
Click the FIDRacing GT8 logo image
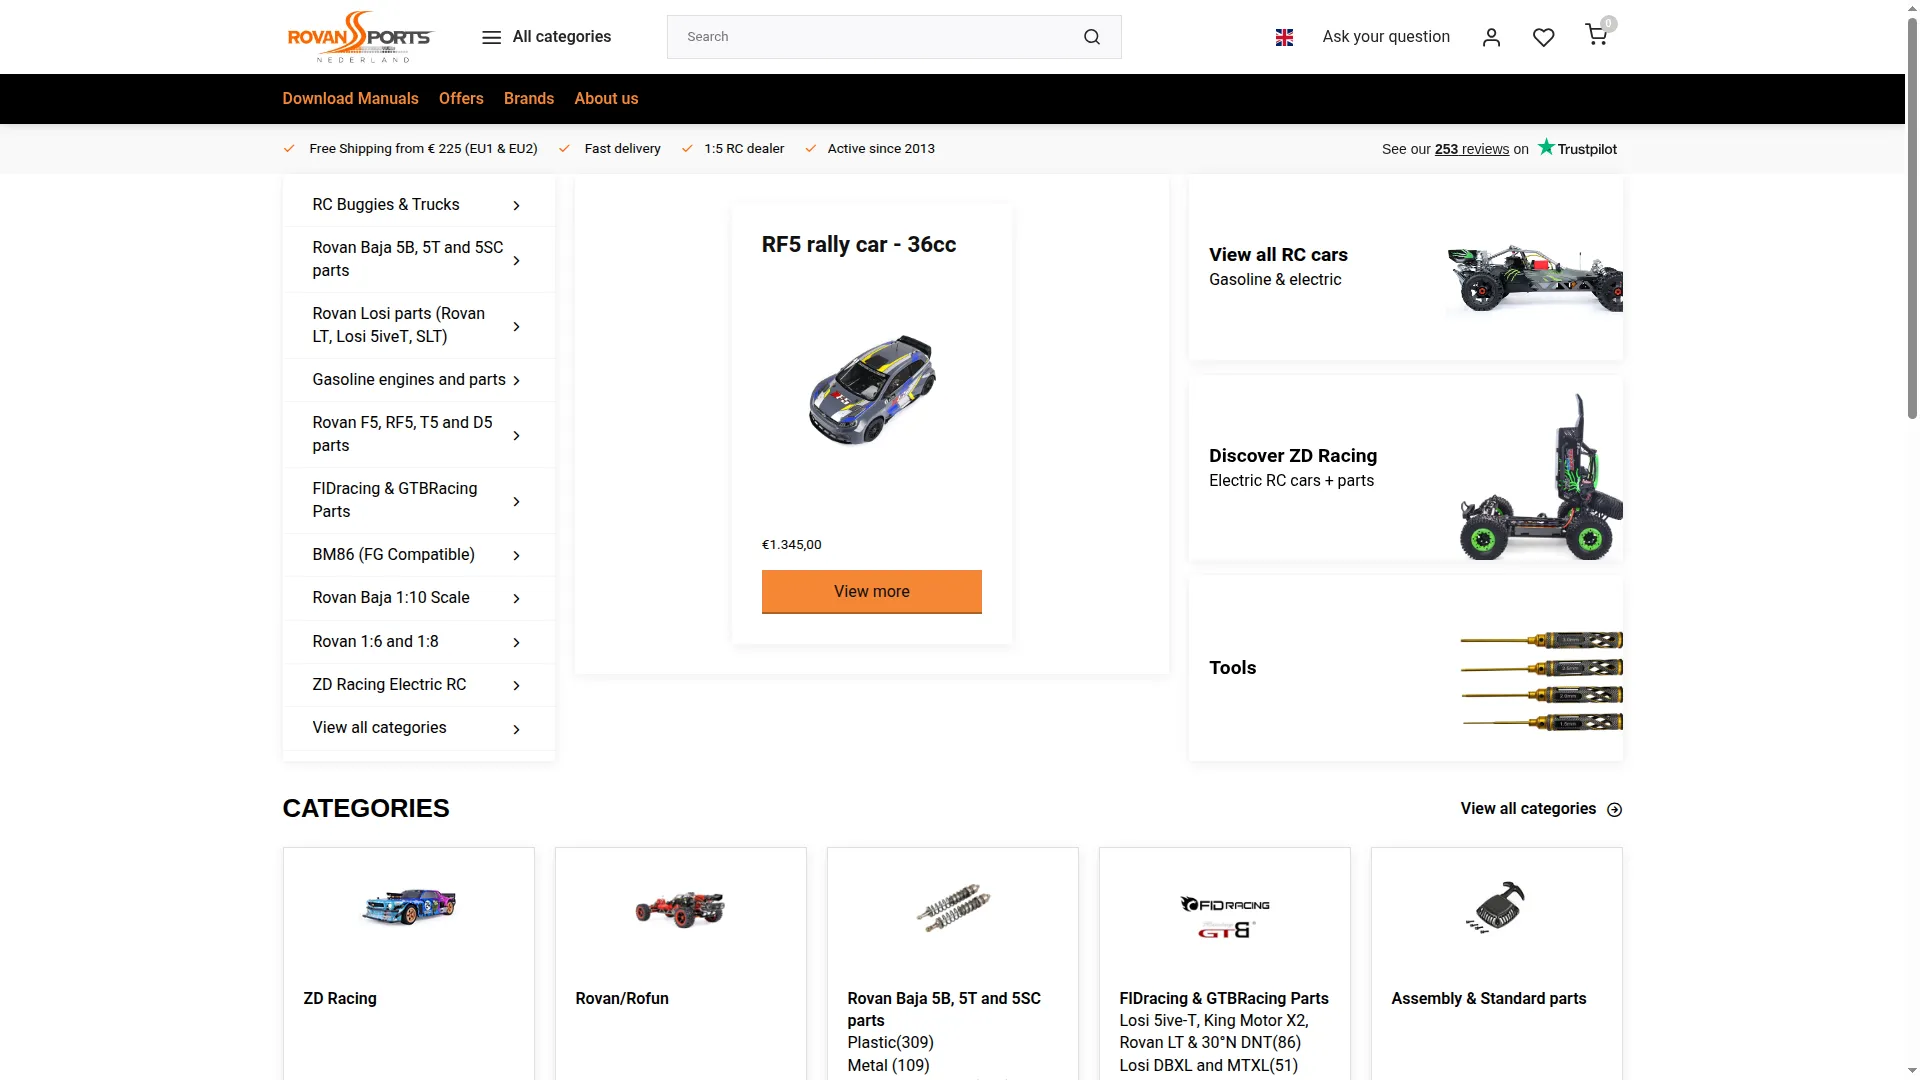pos(1225,917)
